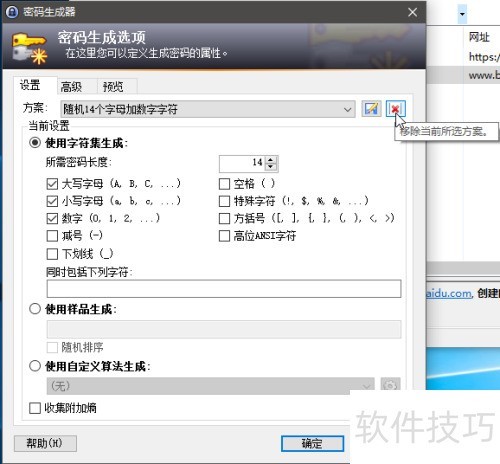Increase password length with up arrow
The height and width of the screenshot is (464, 500).
click(271, 159)
